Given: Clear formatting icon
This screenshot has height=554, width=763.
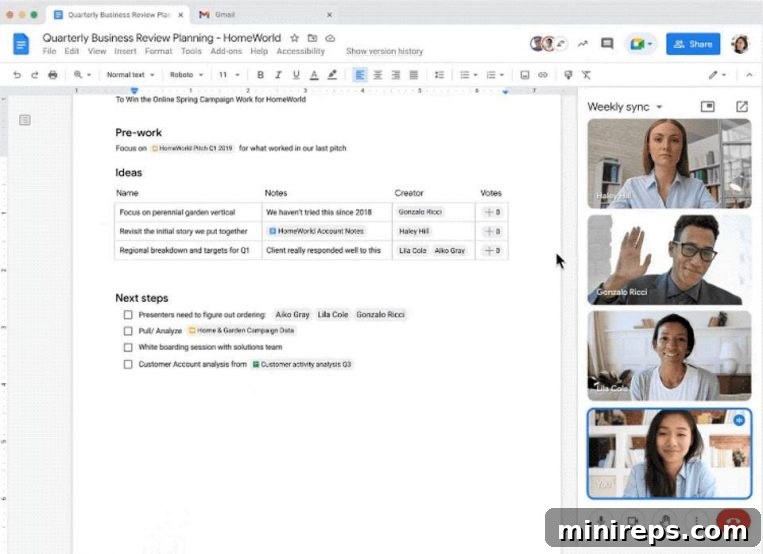Looking at the screenshot, I should (586, 74).
